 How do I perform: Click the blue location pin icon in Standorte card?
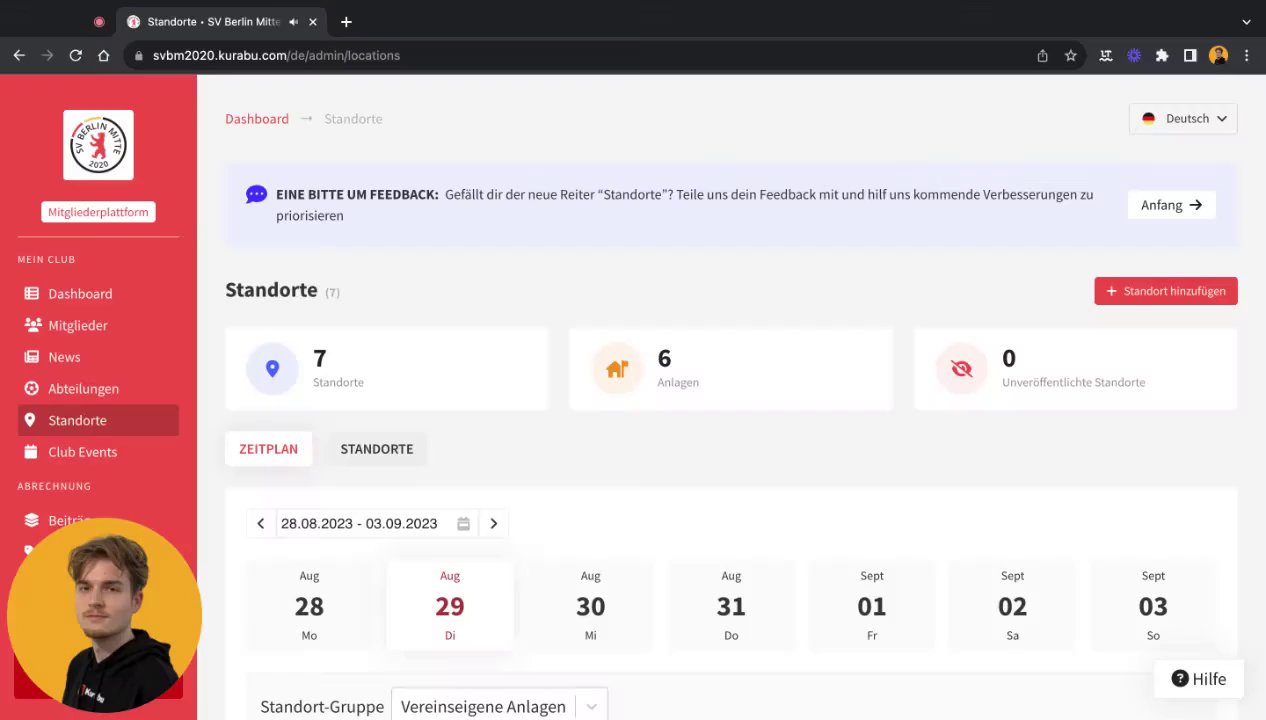[x=272, y=369]
